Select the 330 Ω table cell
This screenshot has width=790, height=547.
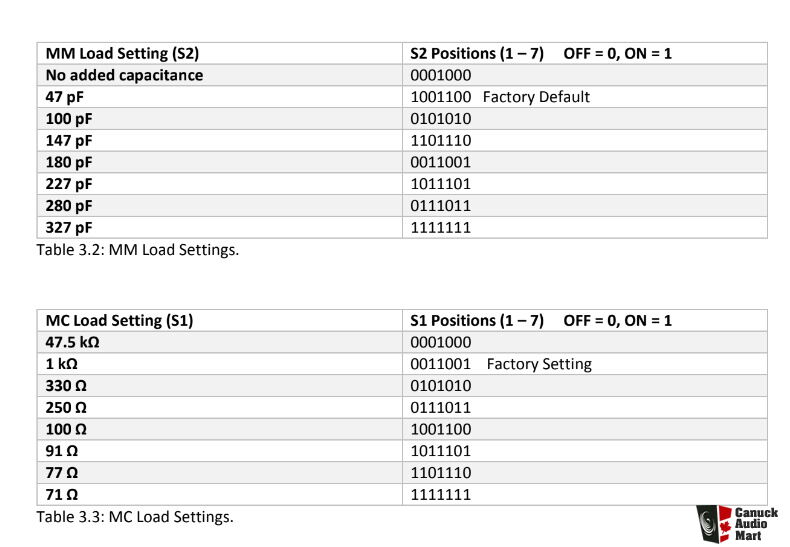220,386
